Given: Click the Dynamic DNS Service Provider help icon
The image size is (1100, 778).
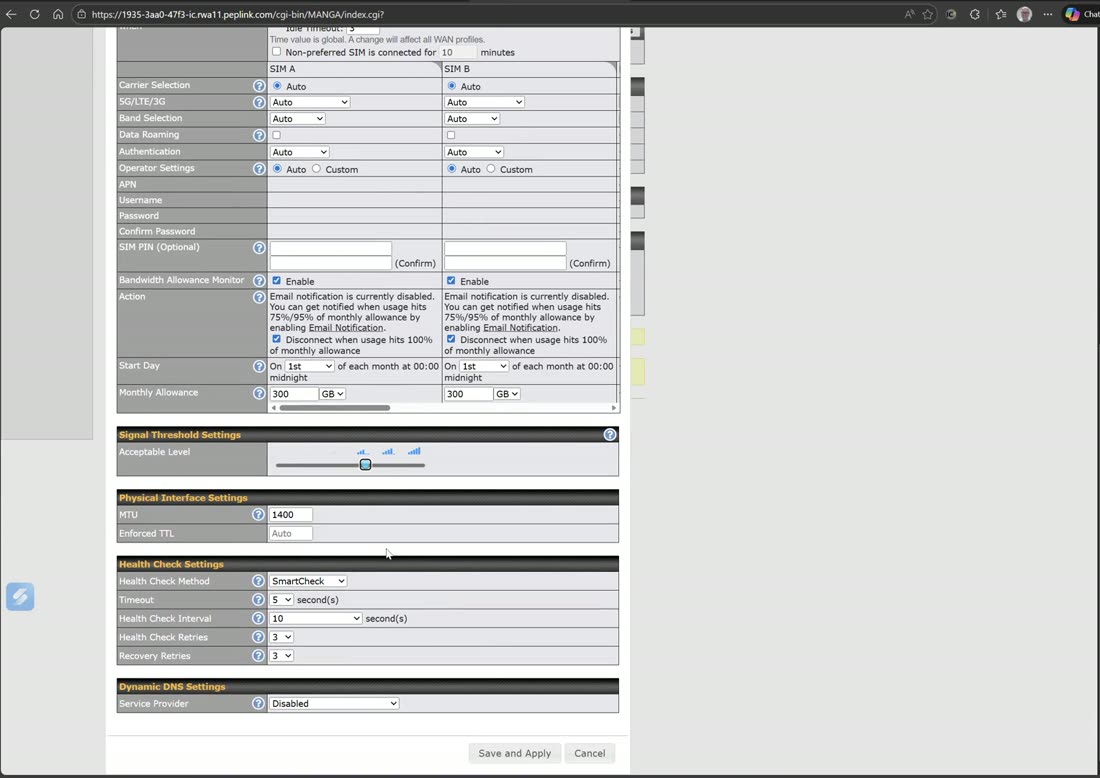Looking at the screenshot, I should [258, 704].
